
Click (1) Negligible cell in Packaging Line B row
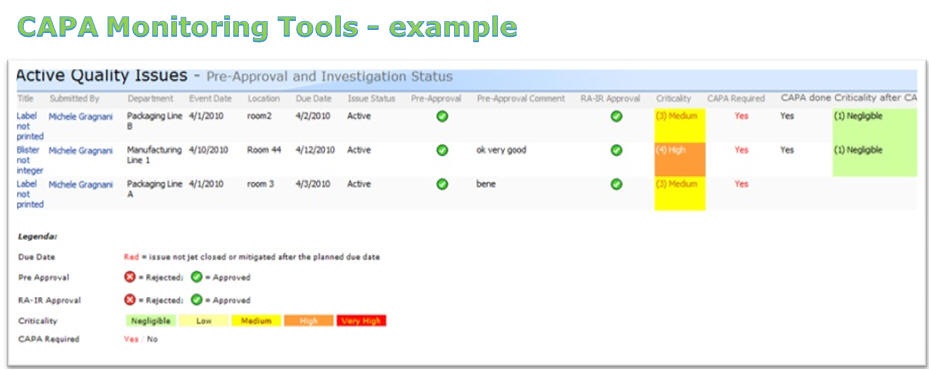click(874, 126)
